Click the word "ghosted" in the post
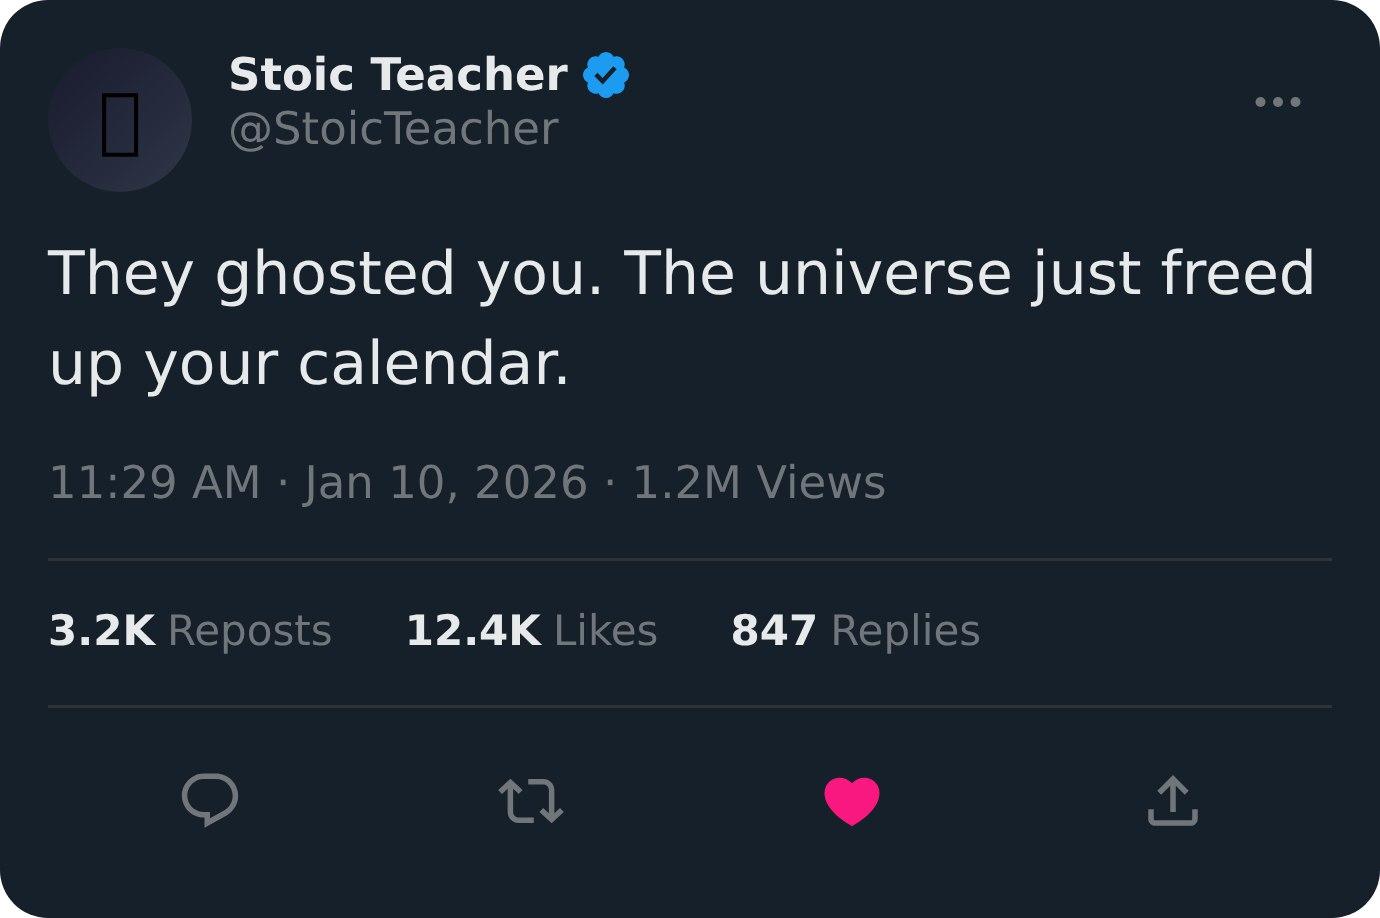The height and width of the screenshot is (918, 1380). [x=335, y=274]
